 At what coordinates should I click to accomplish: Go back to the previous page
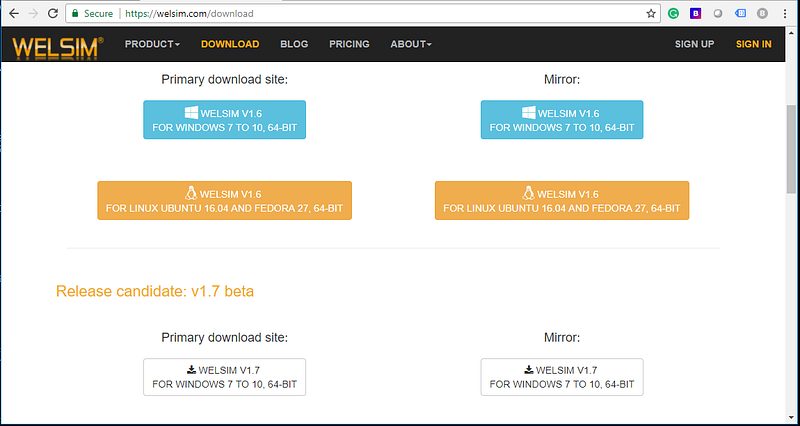coord(14,14)
